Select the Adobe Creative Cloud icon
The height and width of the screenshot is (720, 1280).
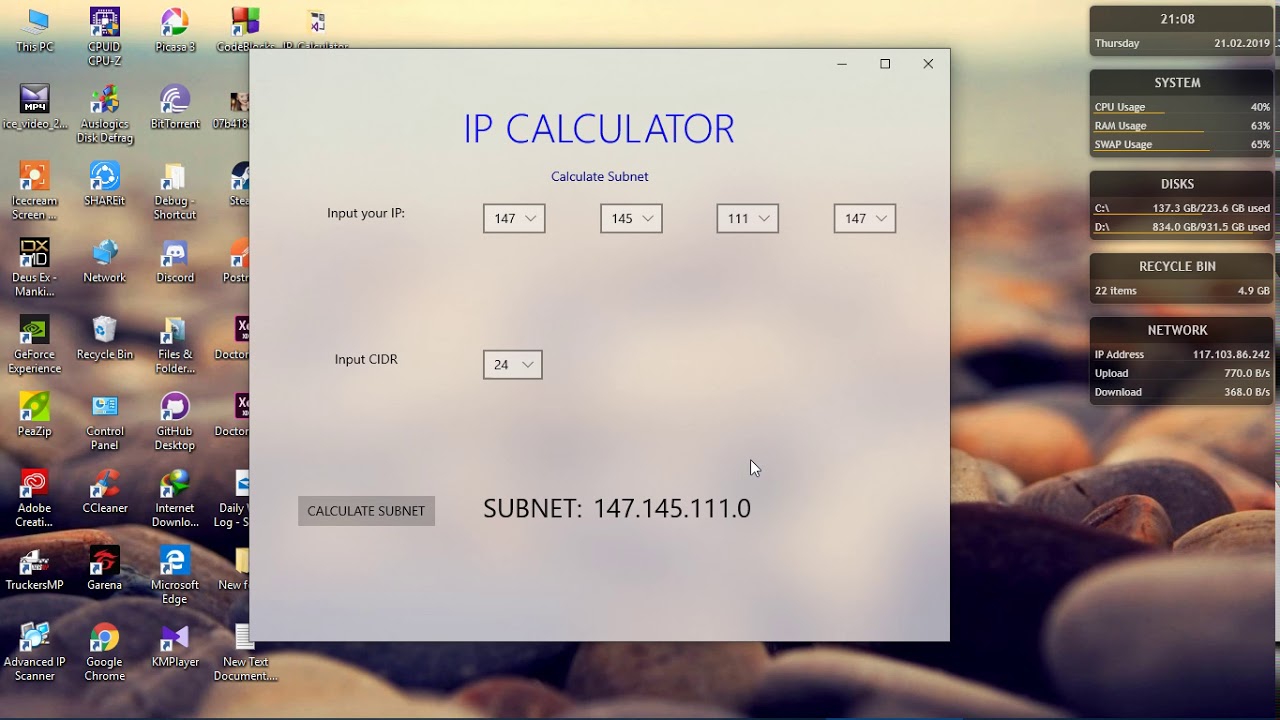pos(35,499)
